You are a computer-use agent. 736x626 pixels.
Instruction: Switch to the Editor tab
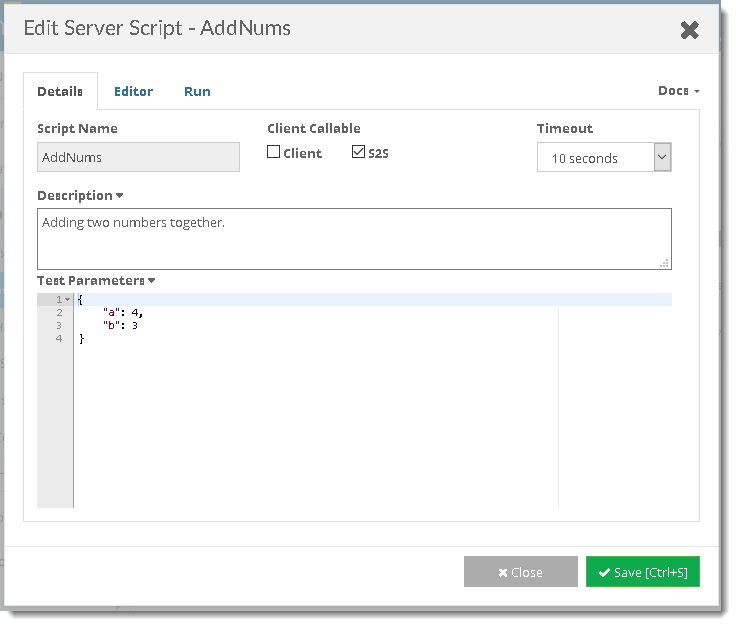[x=133, y=91]
